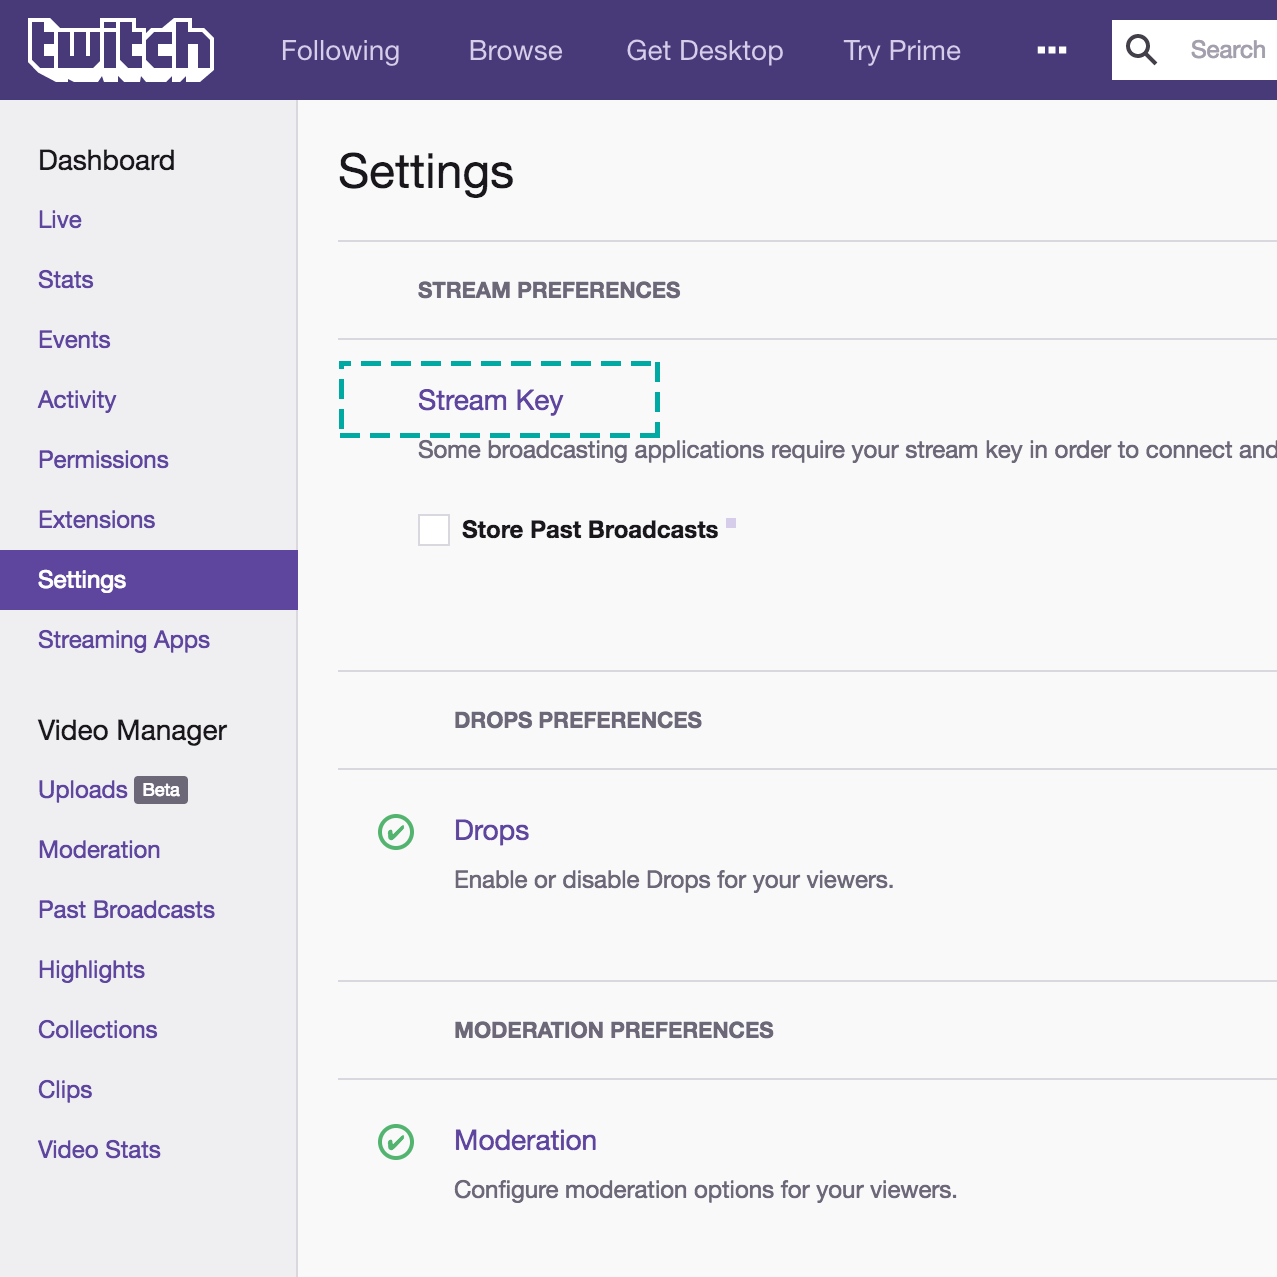
Task: Open the Get Desktop page
Action: click(x=704, y=50)
